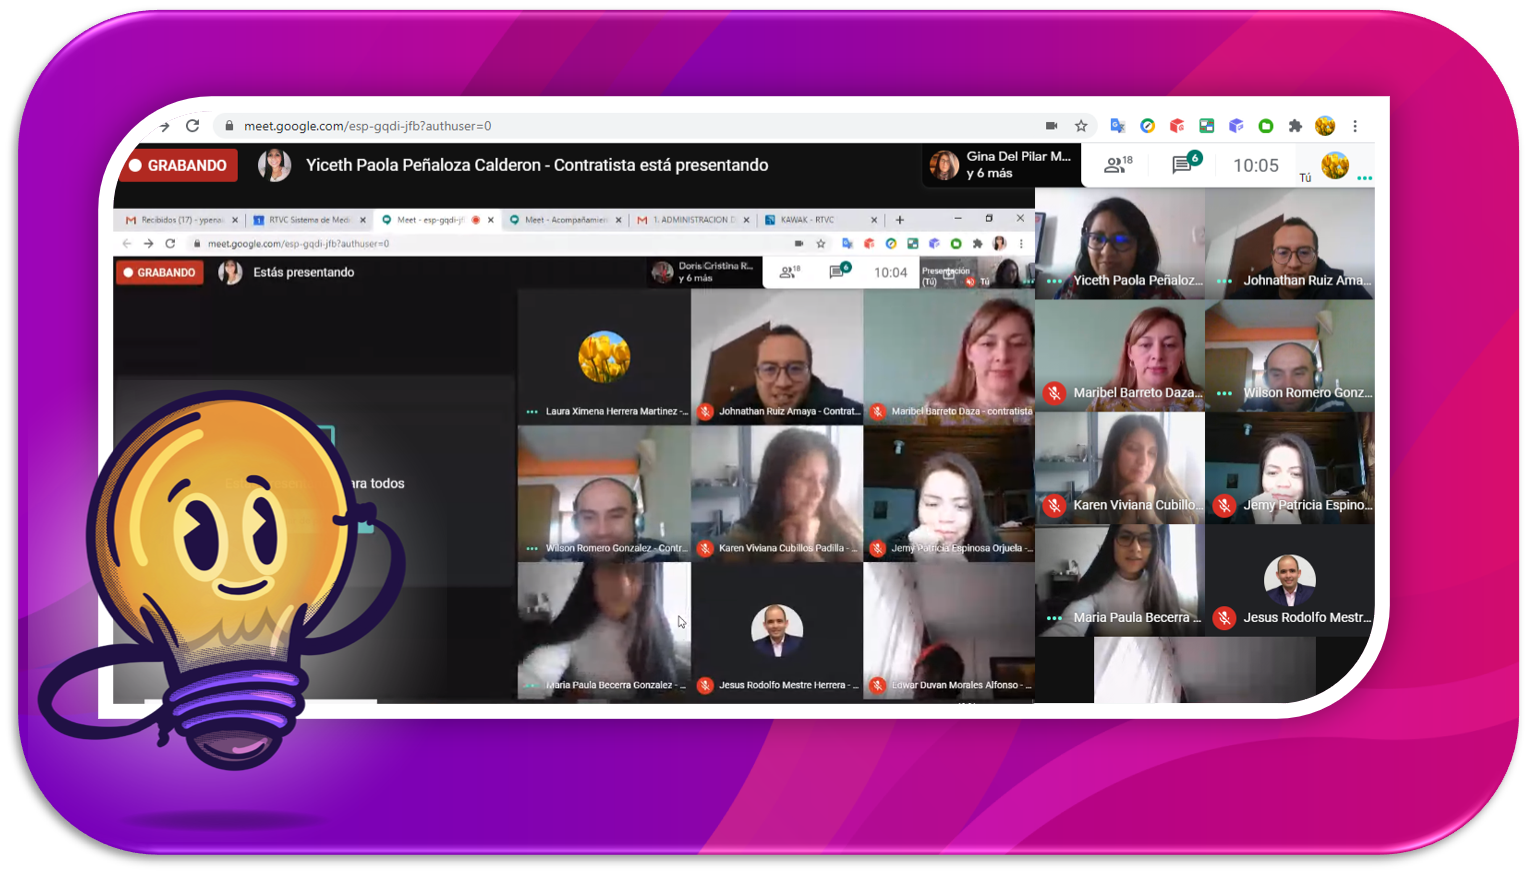Click muted mic icon on Maribel Barreto Daza... tile

click(1054, 393)
